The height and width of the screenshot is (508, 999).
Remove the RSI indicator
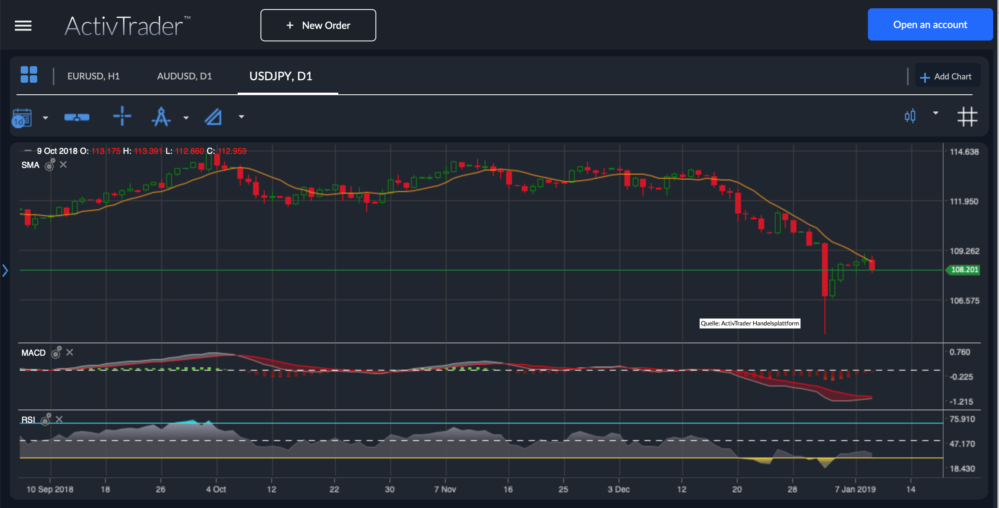click(59, 419)
